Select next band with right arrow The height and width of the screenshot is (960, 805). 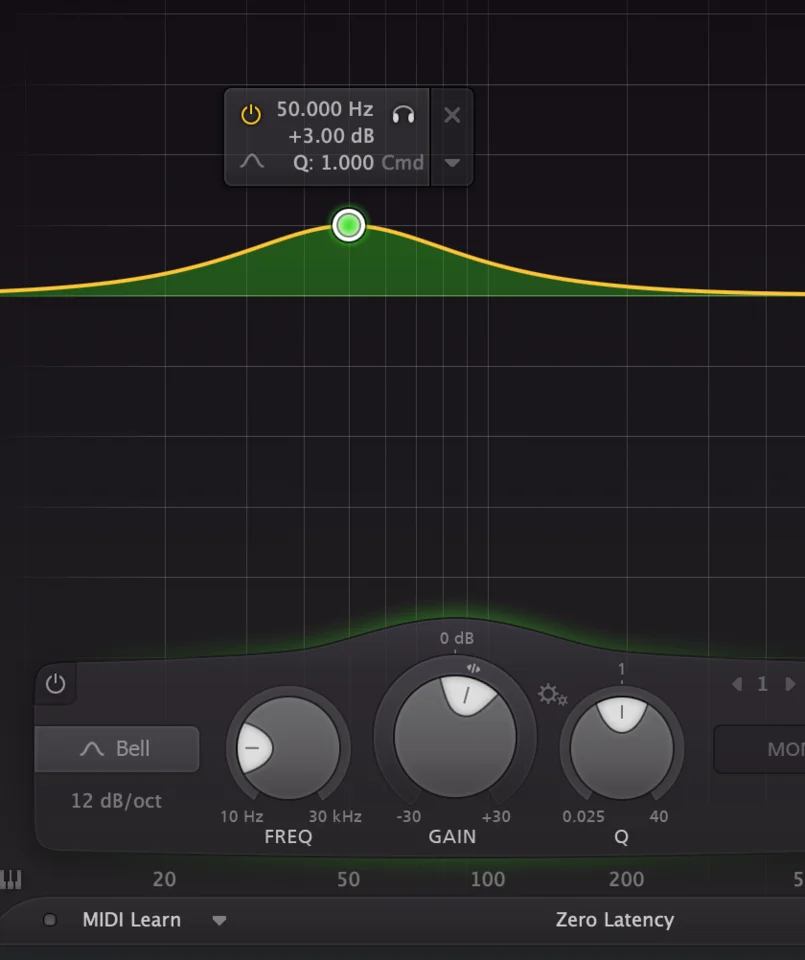[790, 685]
